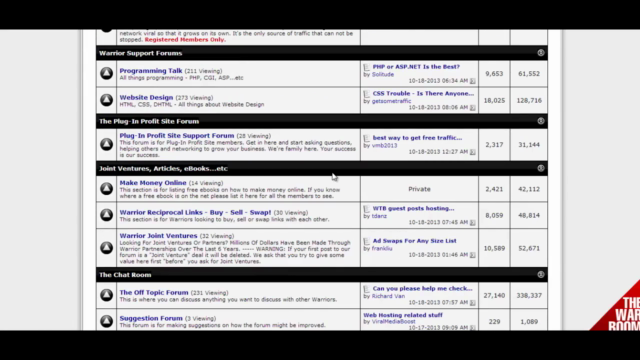Go to last post arrow for Can you please help me check
Screen dimensions: 640x360
coord(473,302)
